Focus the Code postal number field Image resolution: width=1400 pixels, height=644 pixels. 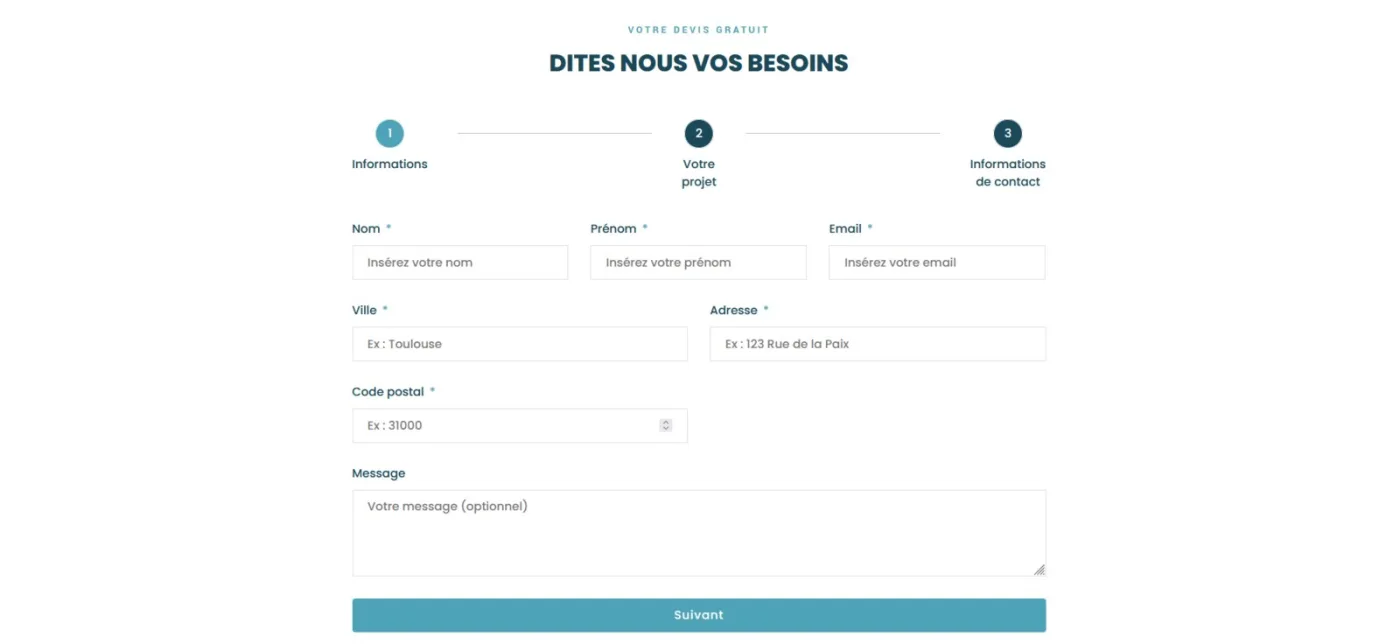pos(520,425)
